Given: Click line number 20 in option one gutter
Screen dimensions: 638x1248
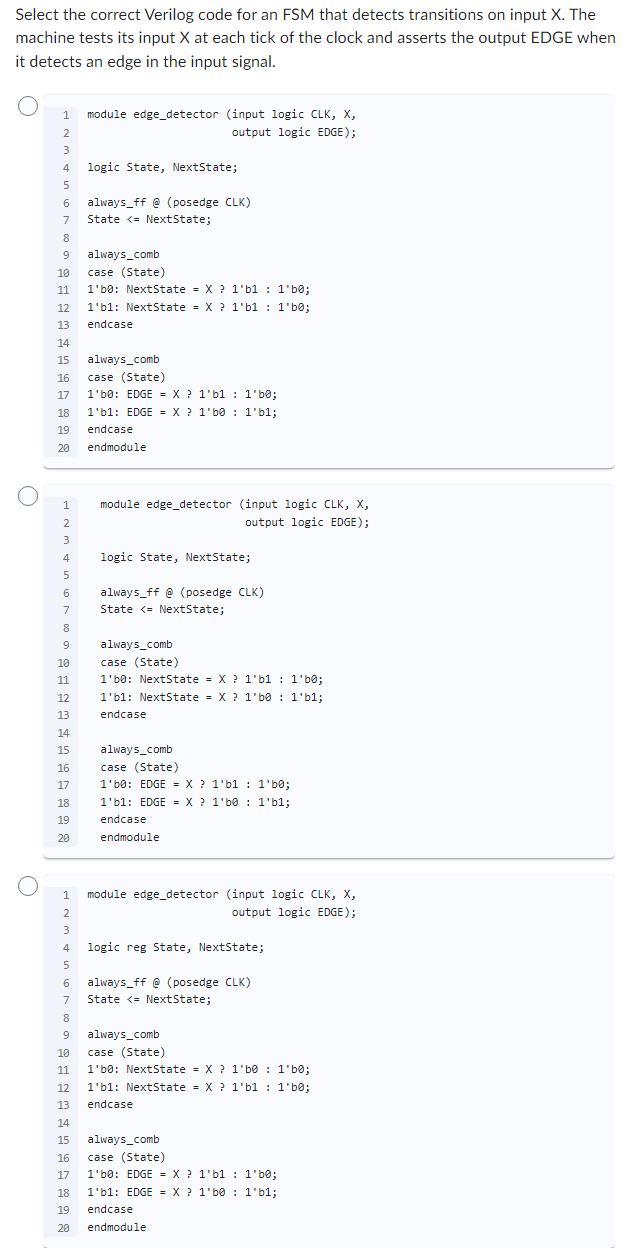Looking at the screenshot, I should [x=63, y=447].
